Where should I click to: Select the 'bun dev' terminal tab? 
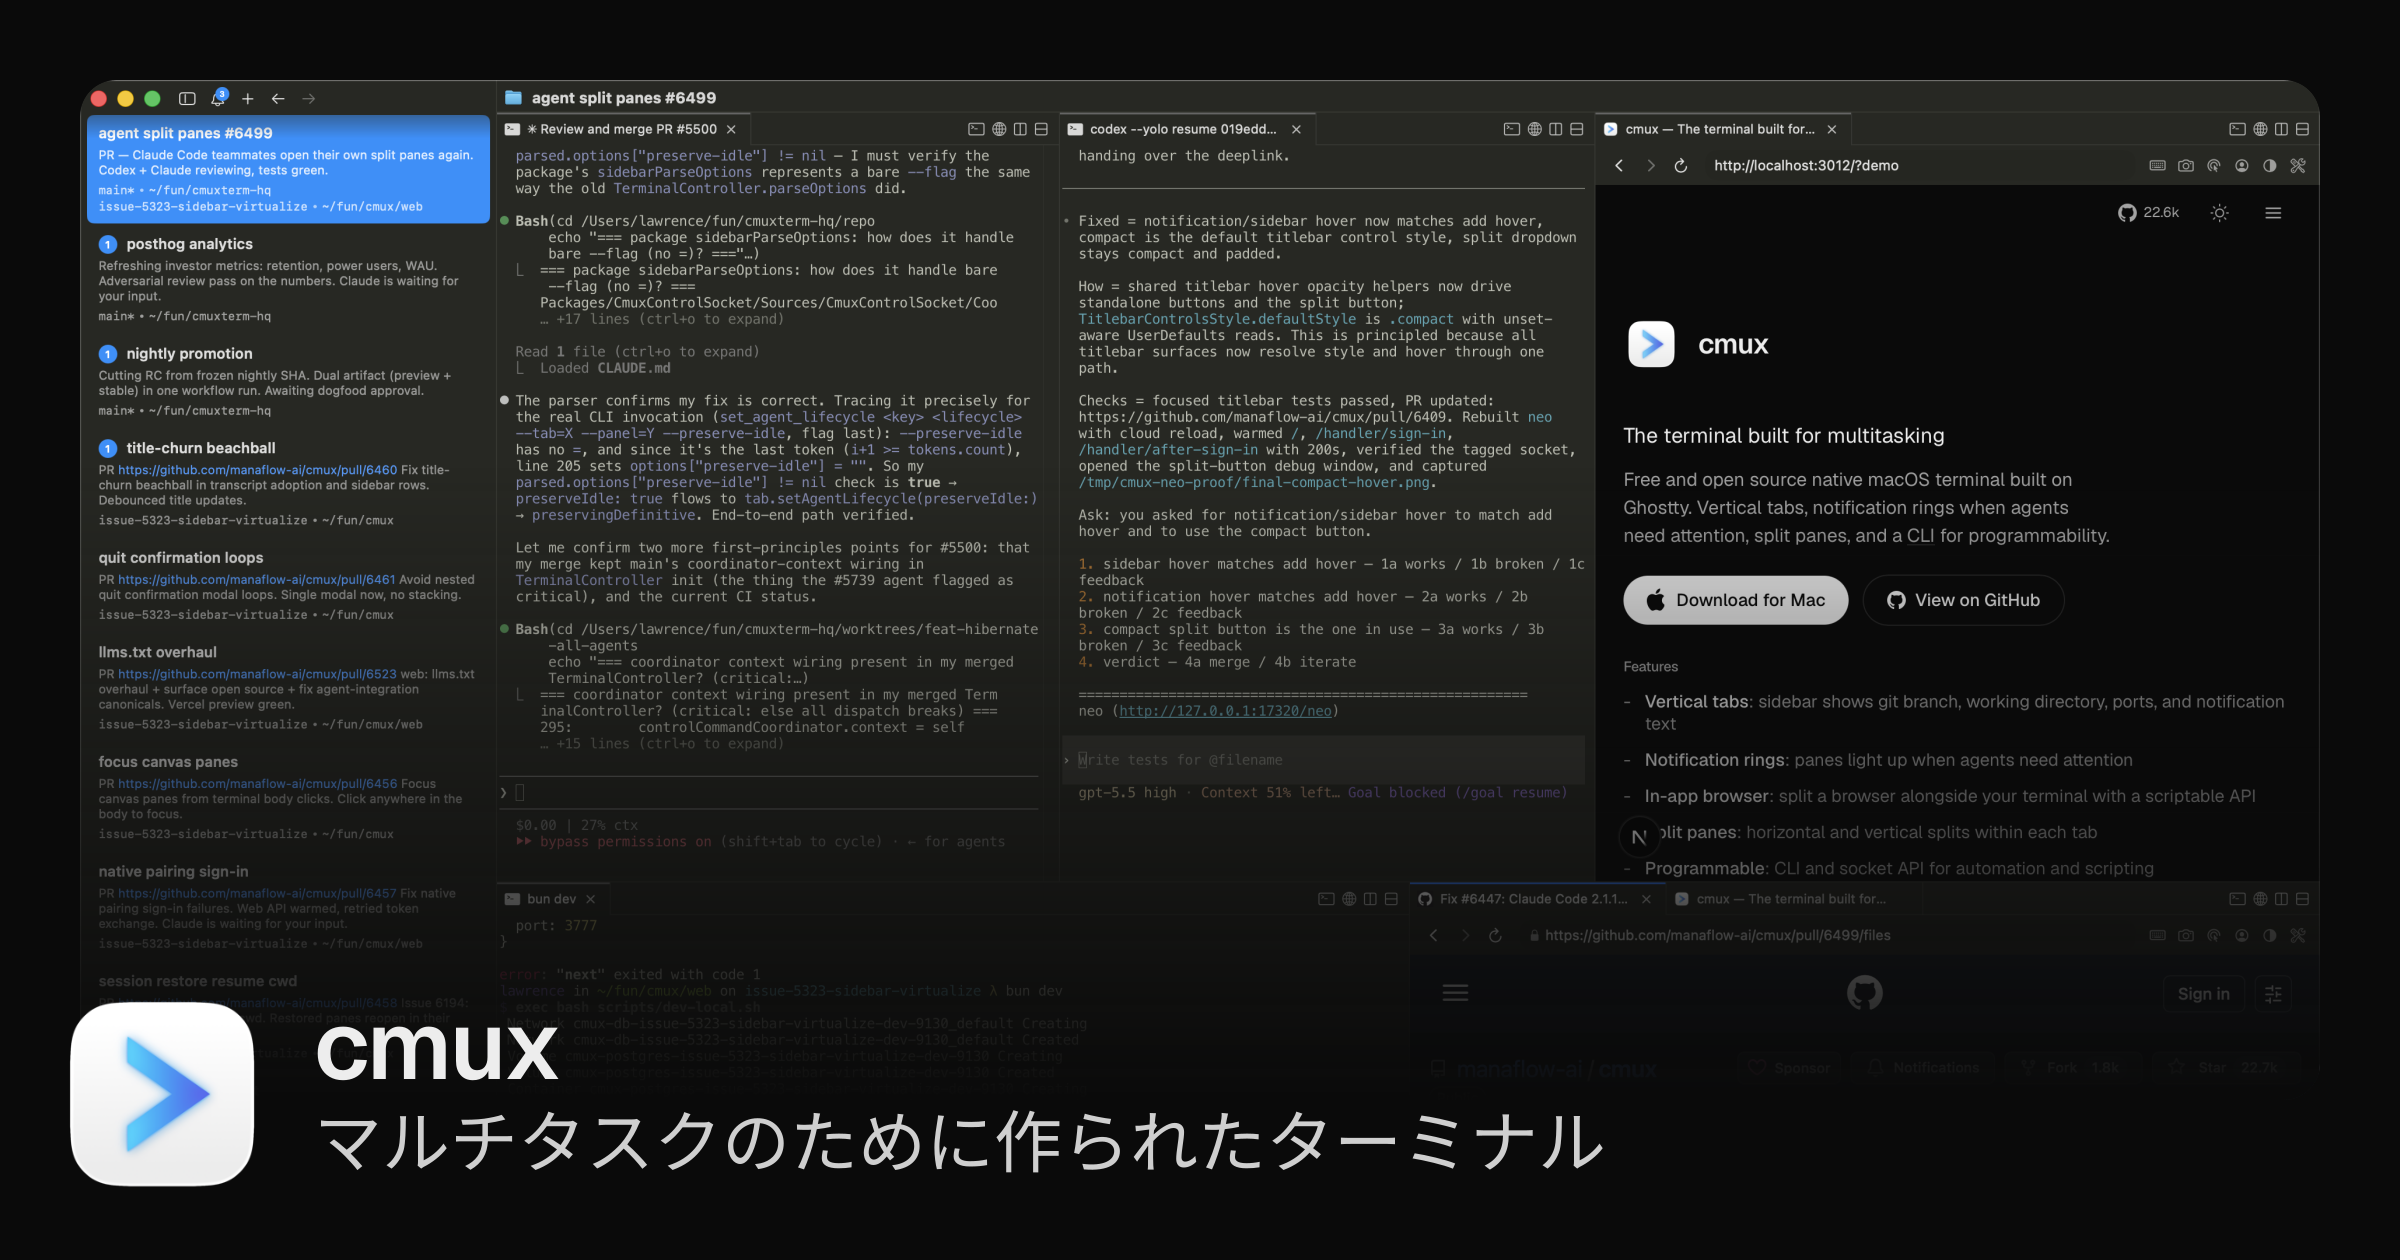[551, 899]
